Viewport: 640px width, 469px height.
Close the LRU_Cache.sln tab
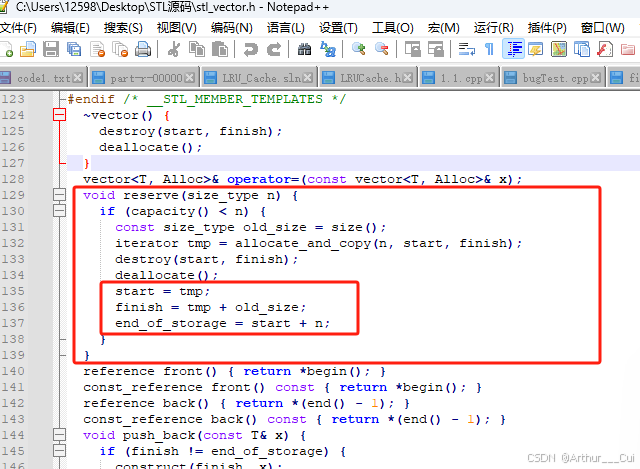(308, 78)
